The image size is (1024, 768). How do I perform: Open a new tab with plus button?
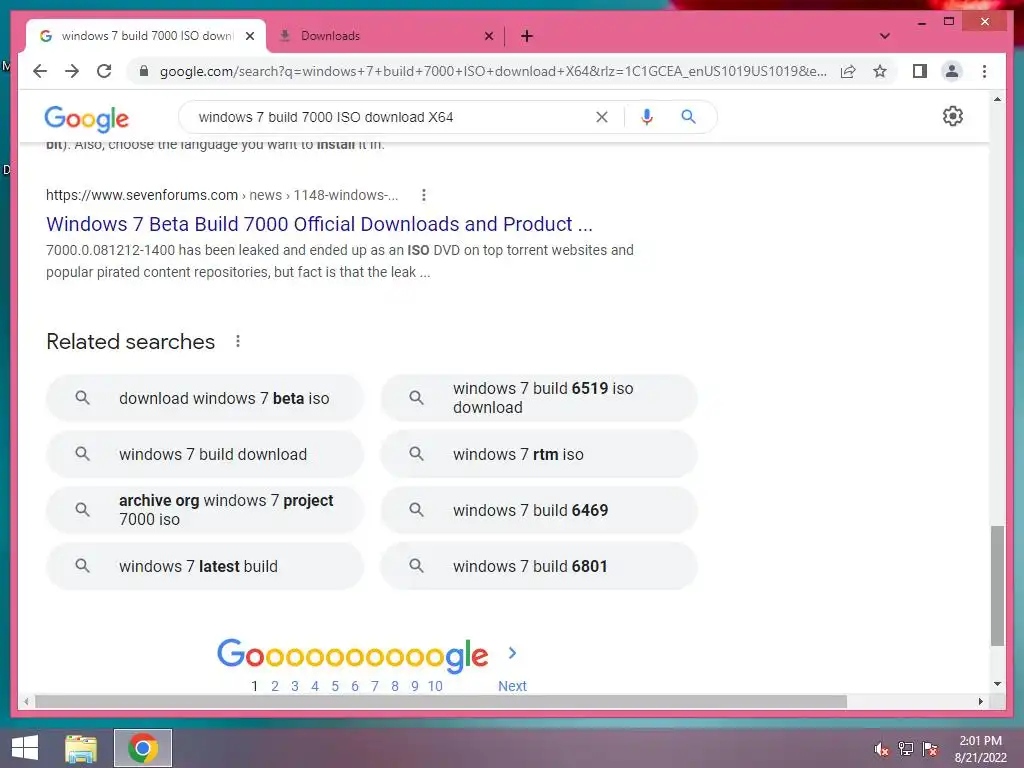click(x=527, y=36)
